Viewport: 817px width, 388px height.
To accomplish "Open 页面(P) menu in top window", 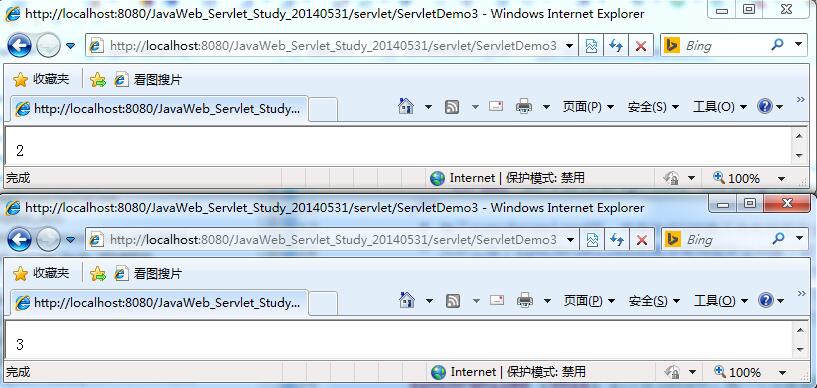I will 588,107.
